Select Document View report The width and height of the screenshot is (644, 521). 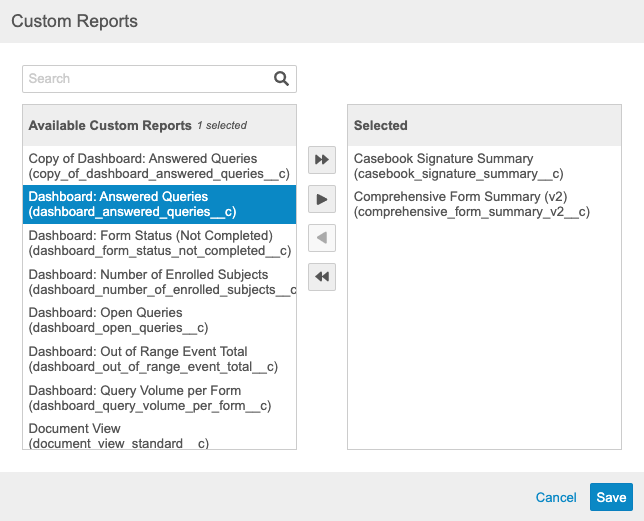pyautogui.click(x=159, y=435)
